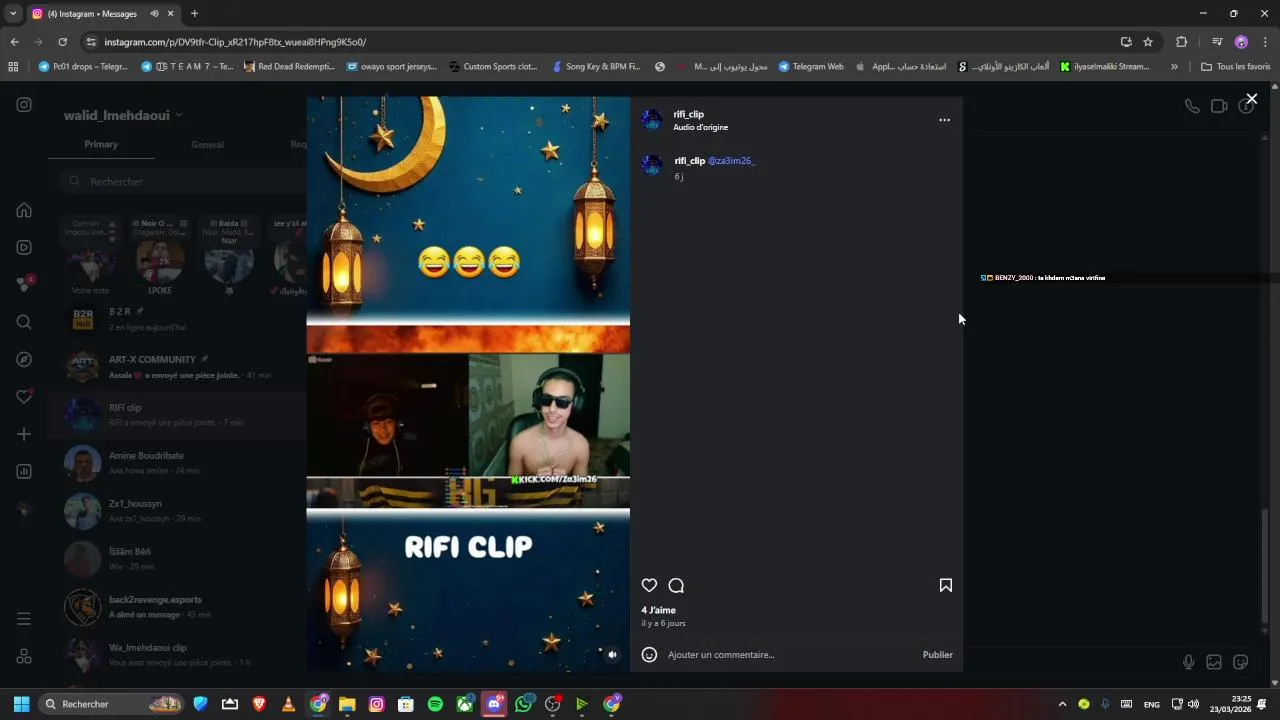Open the Amine Boudribate conversation
The height and width of the screenshot is (720, 1280).
point(178,463)
